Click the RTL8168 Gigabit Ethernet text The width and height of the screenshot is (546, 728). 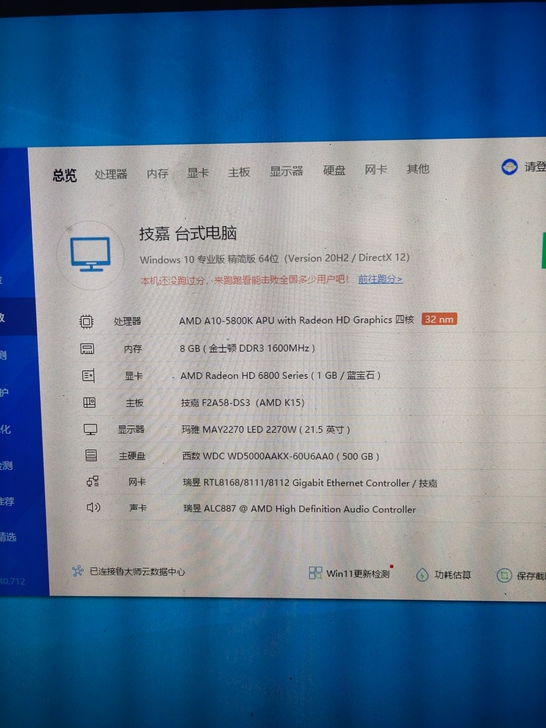(310, 483)
